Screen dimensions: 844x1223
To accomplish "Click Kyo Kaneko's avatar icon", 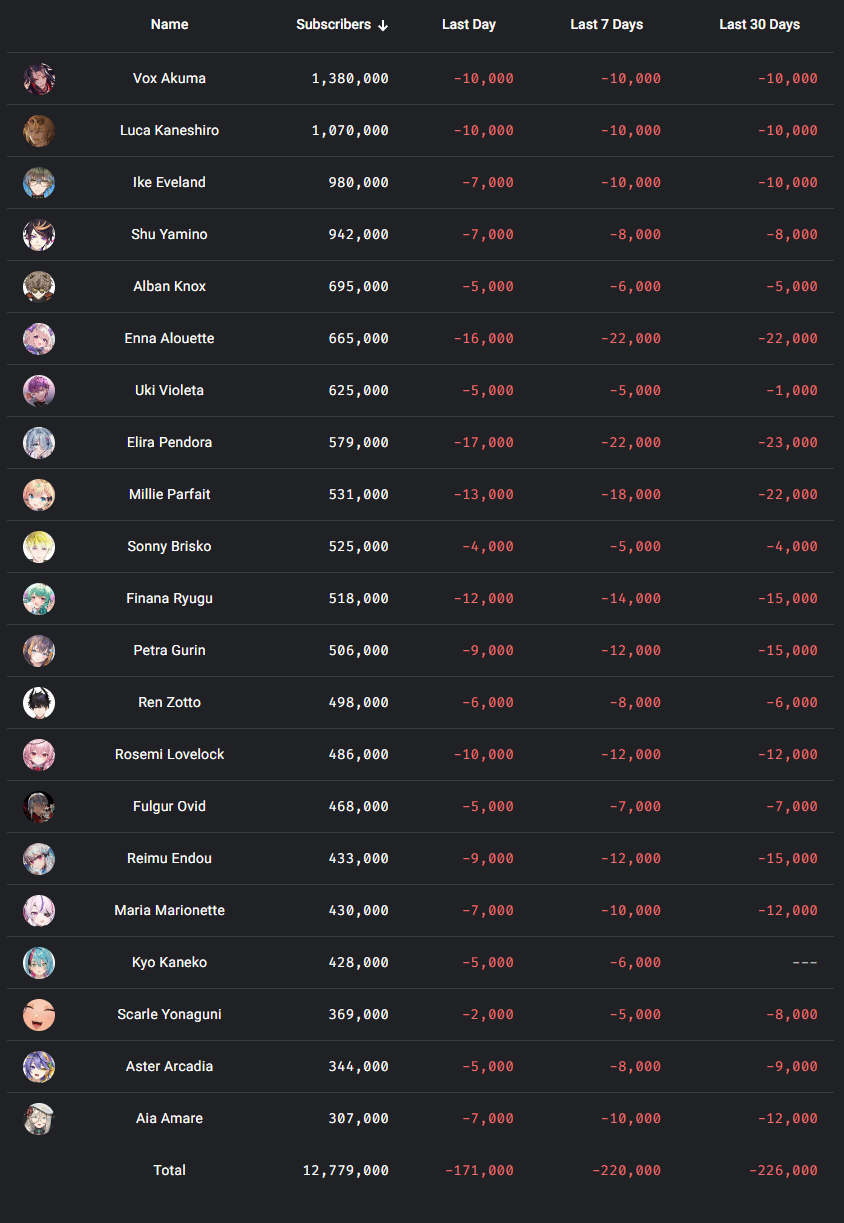I will (x=39, y=963).
